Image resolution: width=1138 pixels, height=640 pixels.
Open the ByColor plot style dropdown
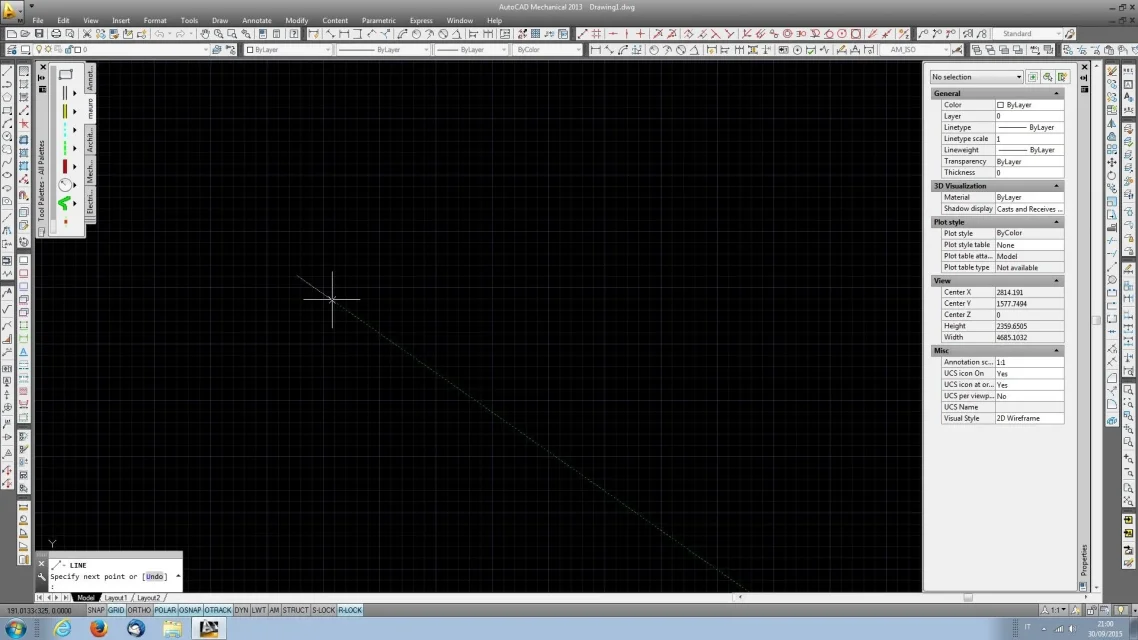coord(548,50)
